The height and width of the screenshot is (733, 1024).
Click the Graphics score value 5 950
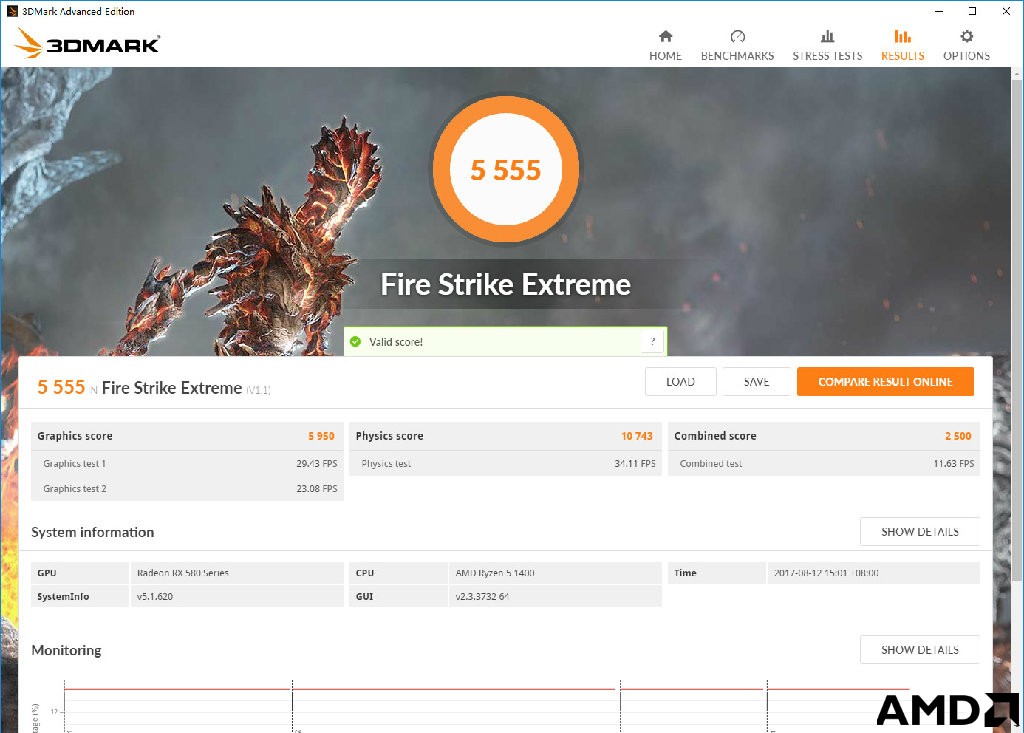coord(321,436)
